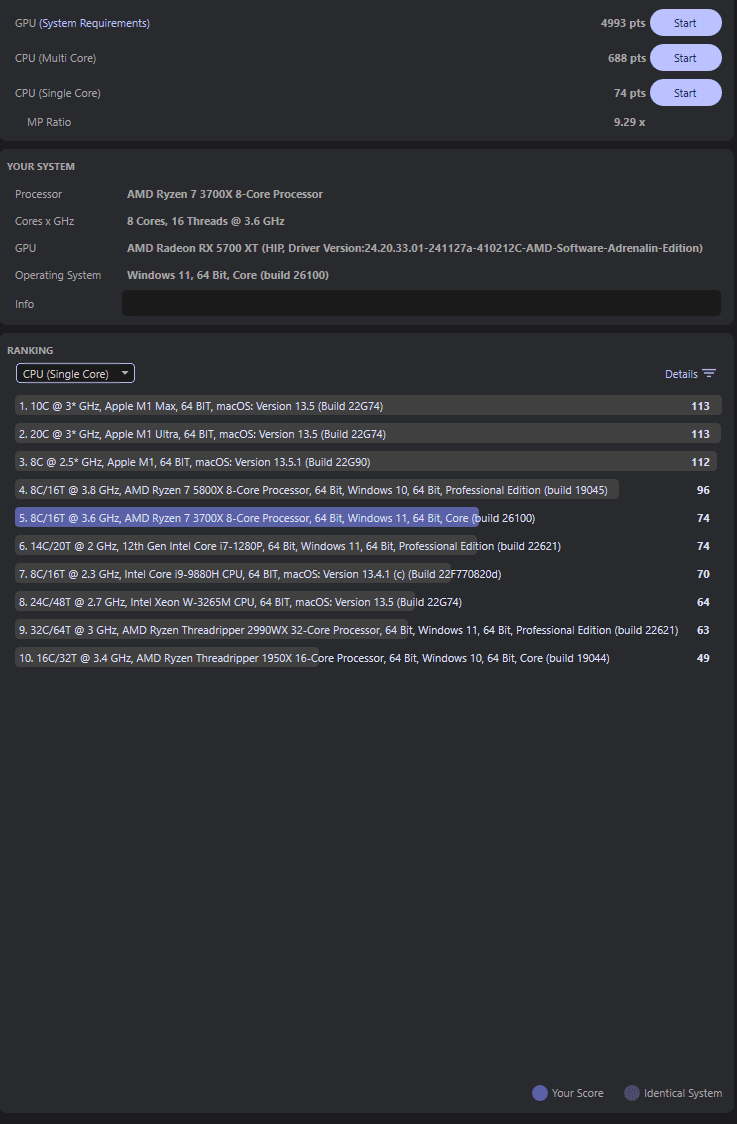Click the Details filter icon
737x1124 pixels.
pyautogui.click(x=709, y=373)
